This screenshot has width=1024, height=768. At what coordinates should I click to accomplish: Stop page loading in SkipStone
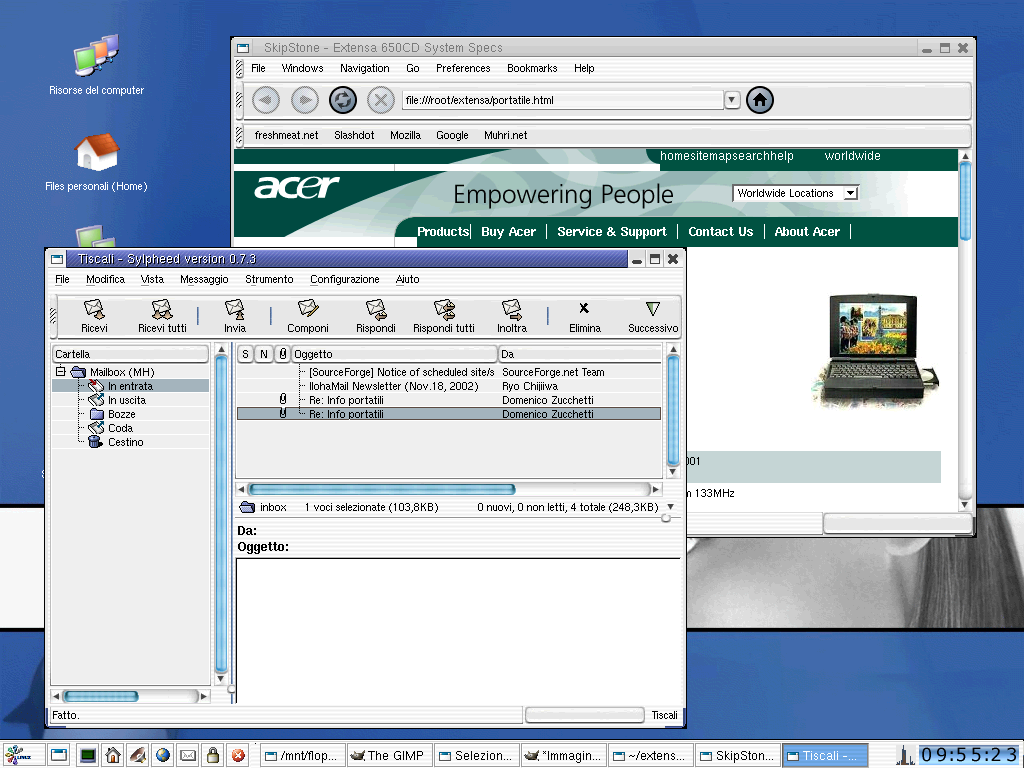pyautogui.click(x=381, y=100)
